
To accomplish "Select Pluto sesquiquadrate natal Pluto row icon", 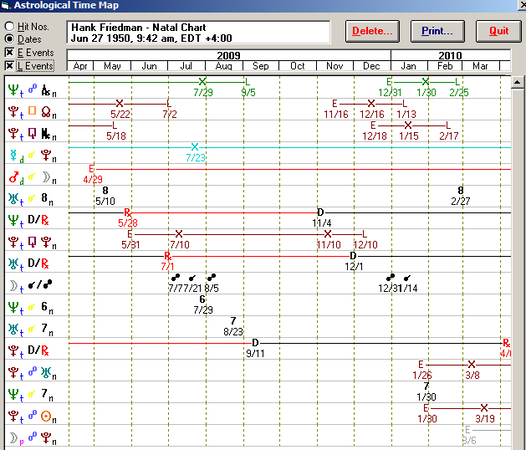I will 32,242.
